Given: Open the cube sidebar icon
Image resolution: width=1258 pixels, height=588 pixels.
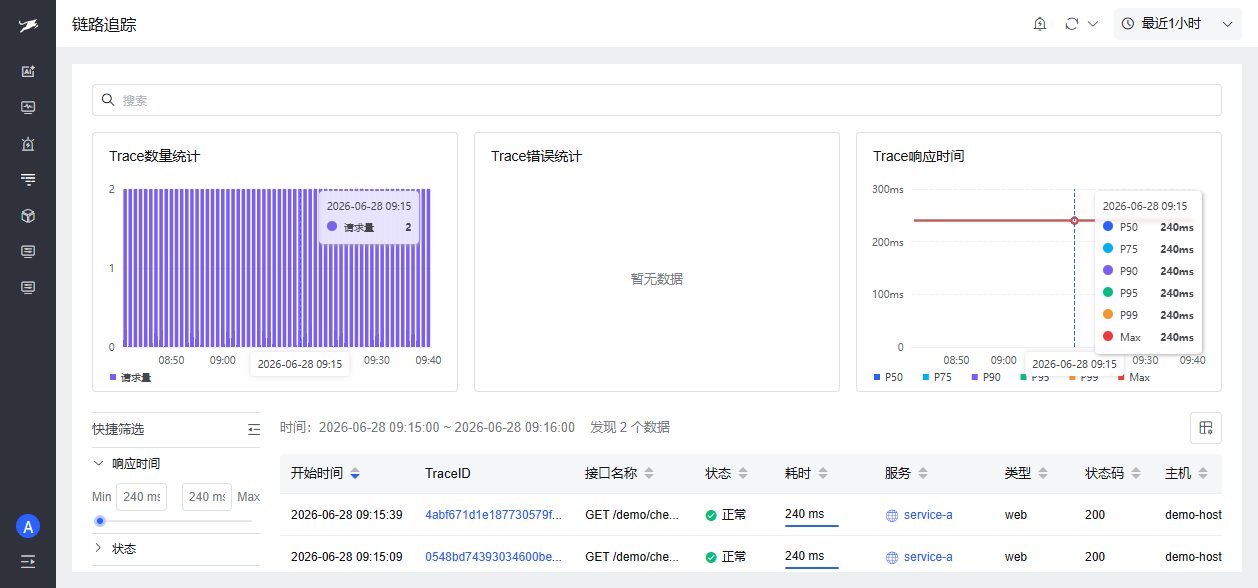Looking at the screenshot, I should [x=28, y=216].
